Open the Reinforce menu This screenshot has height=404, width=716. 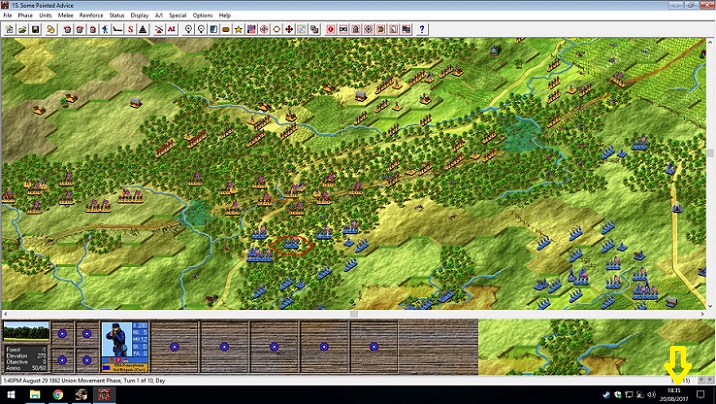click(91, 15)
